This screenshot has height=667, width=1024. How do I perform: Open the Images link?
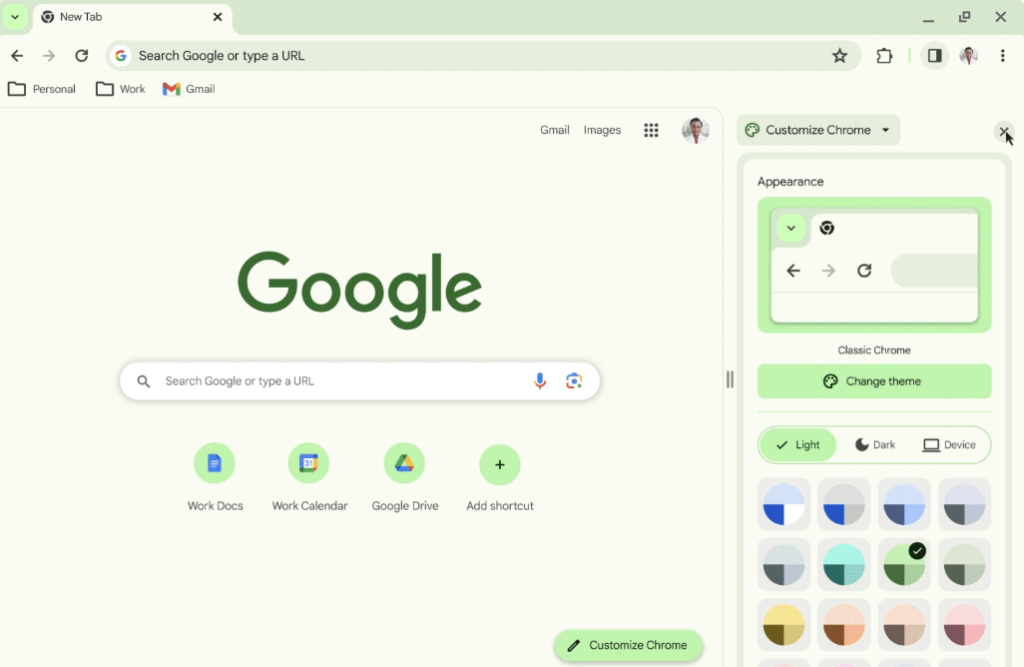(x=602, y=130)
